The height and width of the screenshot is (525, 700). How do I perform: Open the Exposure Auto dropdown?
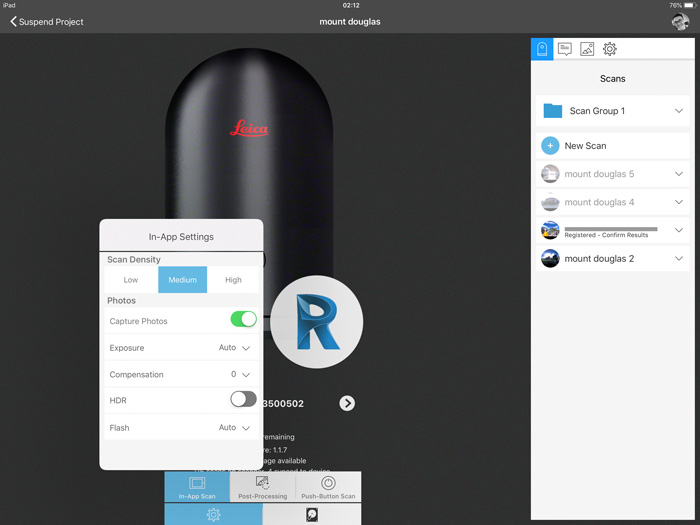234,348
